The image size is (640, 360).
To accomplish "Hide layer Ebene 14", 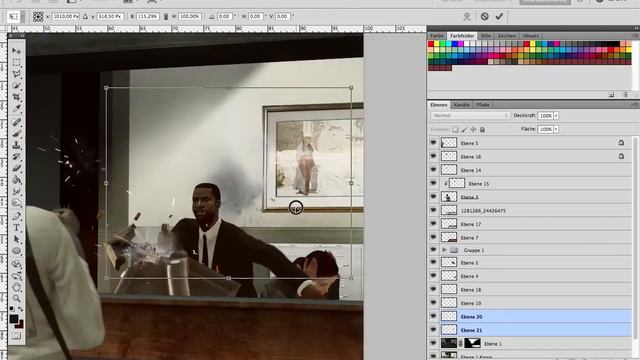I will point(433,170).
